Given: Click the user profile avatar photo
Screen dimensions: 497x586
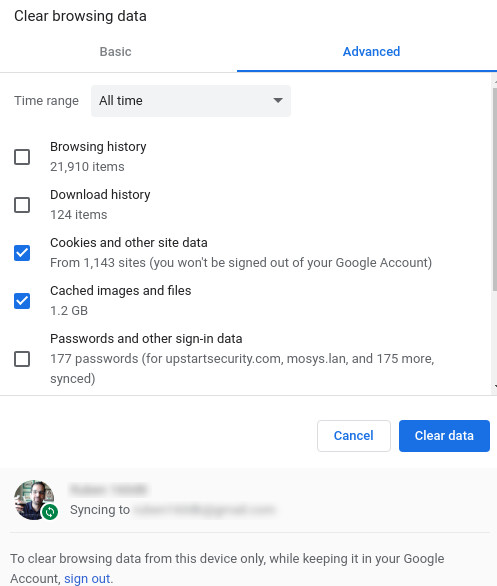Looking at the screenshot, I should (x=34, y=500).
